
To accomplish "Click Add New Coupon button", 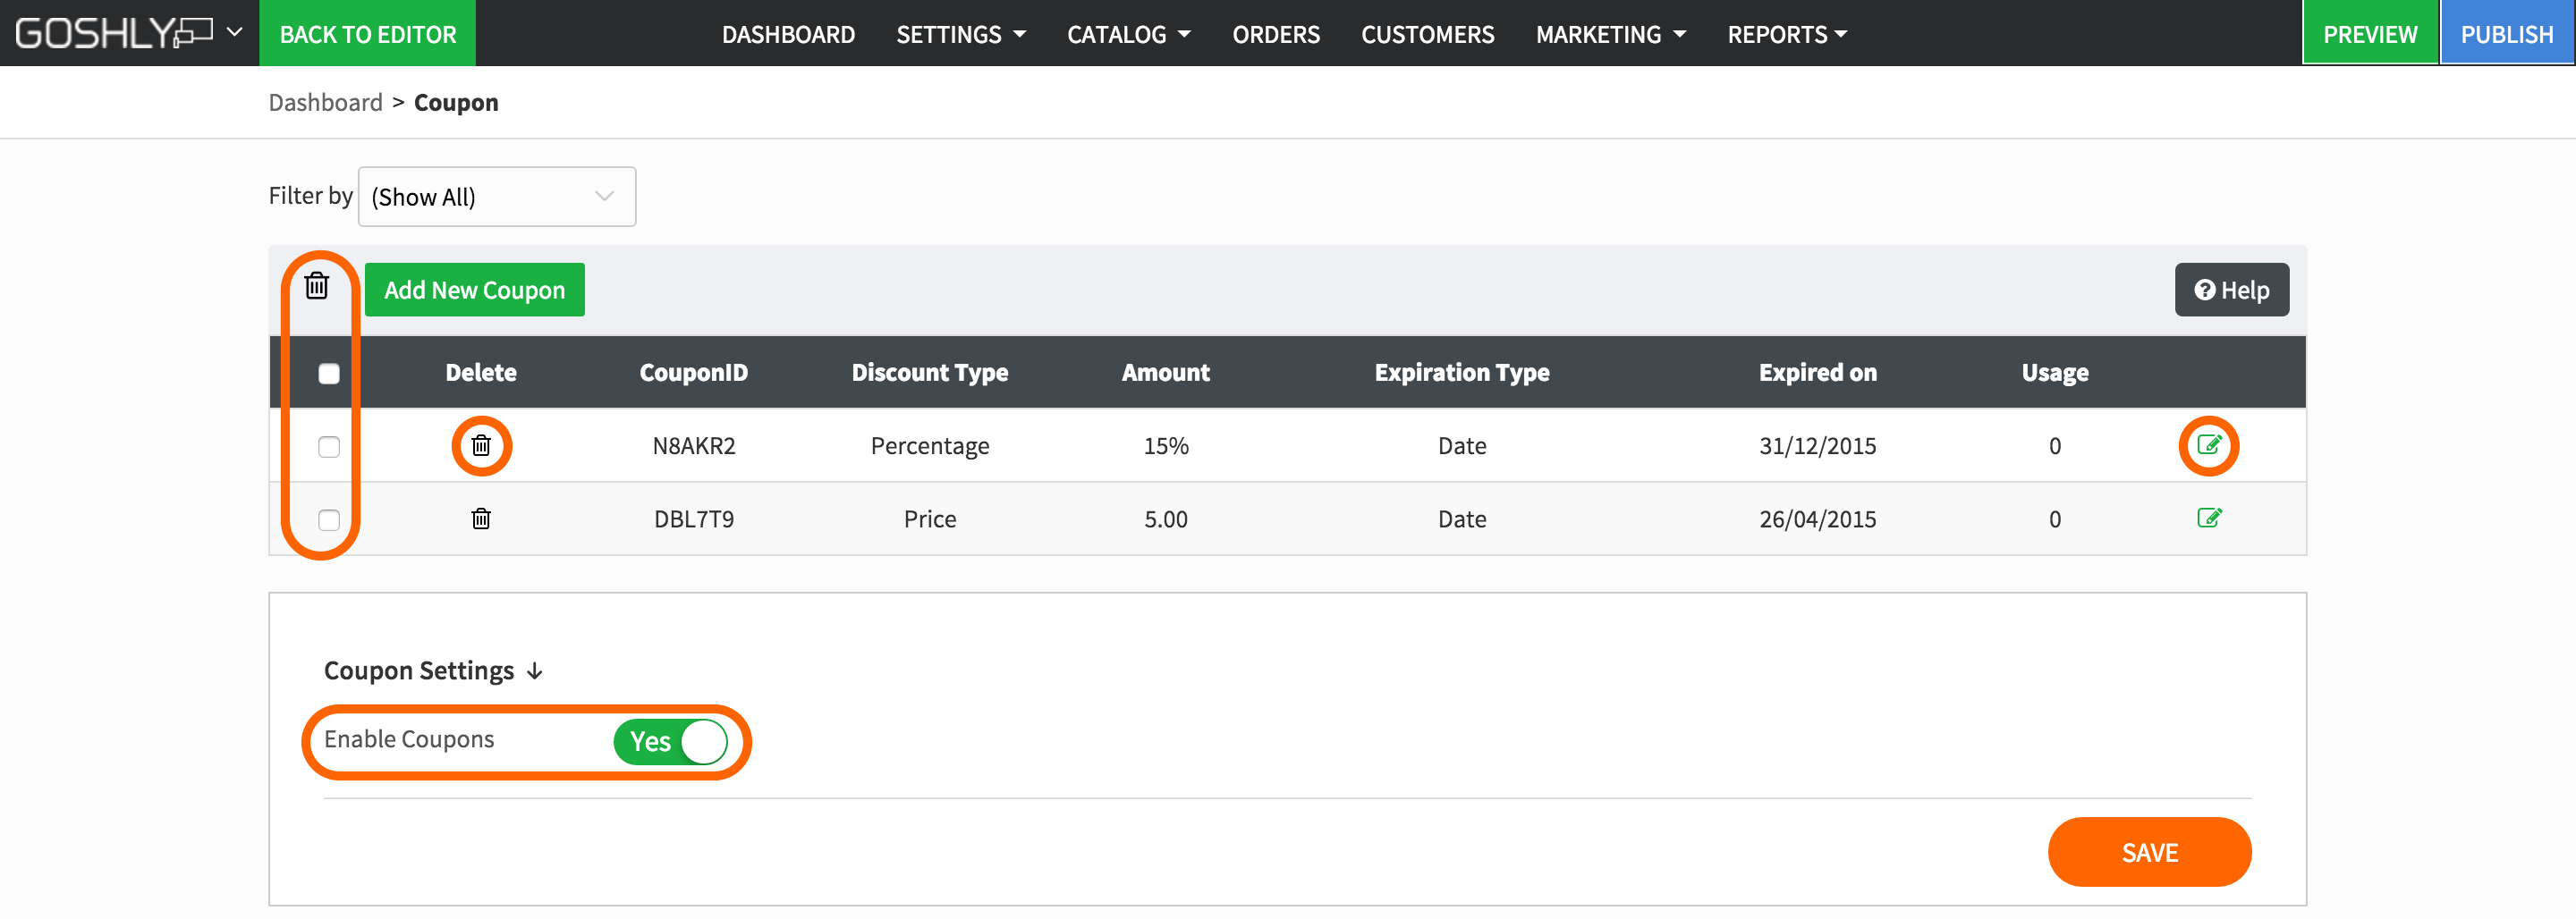I will click(x=474, y=290).
